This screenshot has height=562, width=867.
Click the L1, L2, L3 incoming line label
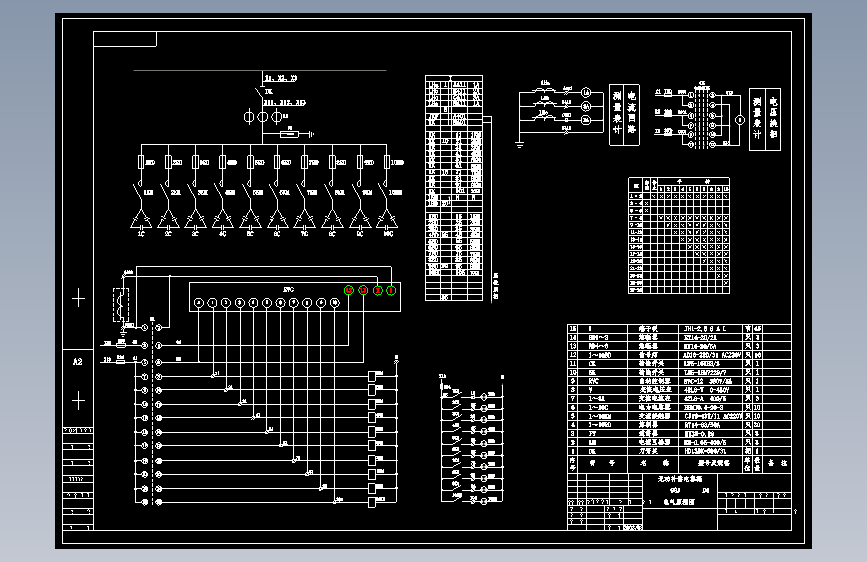(280, 78)
